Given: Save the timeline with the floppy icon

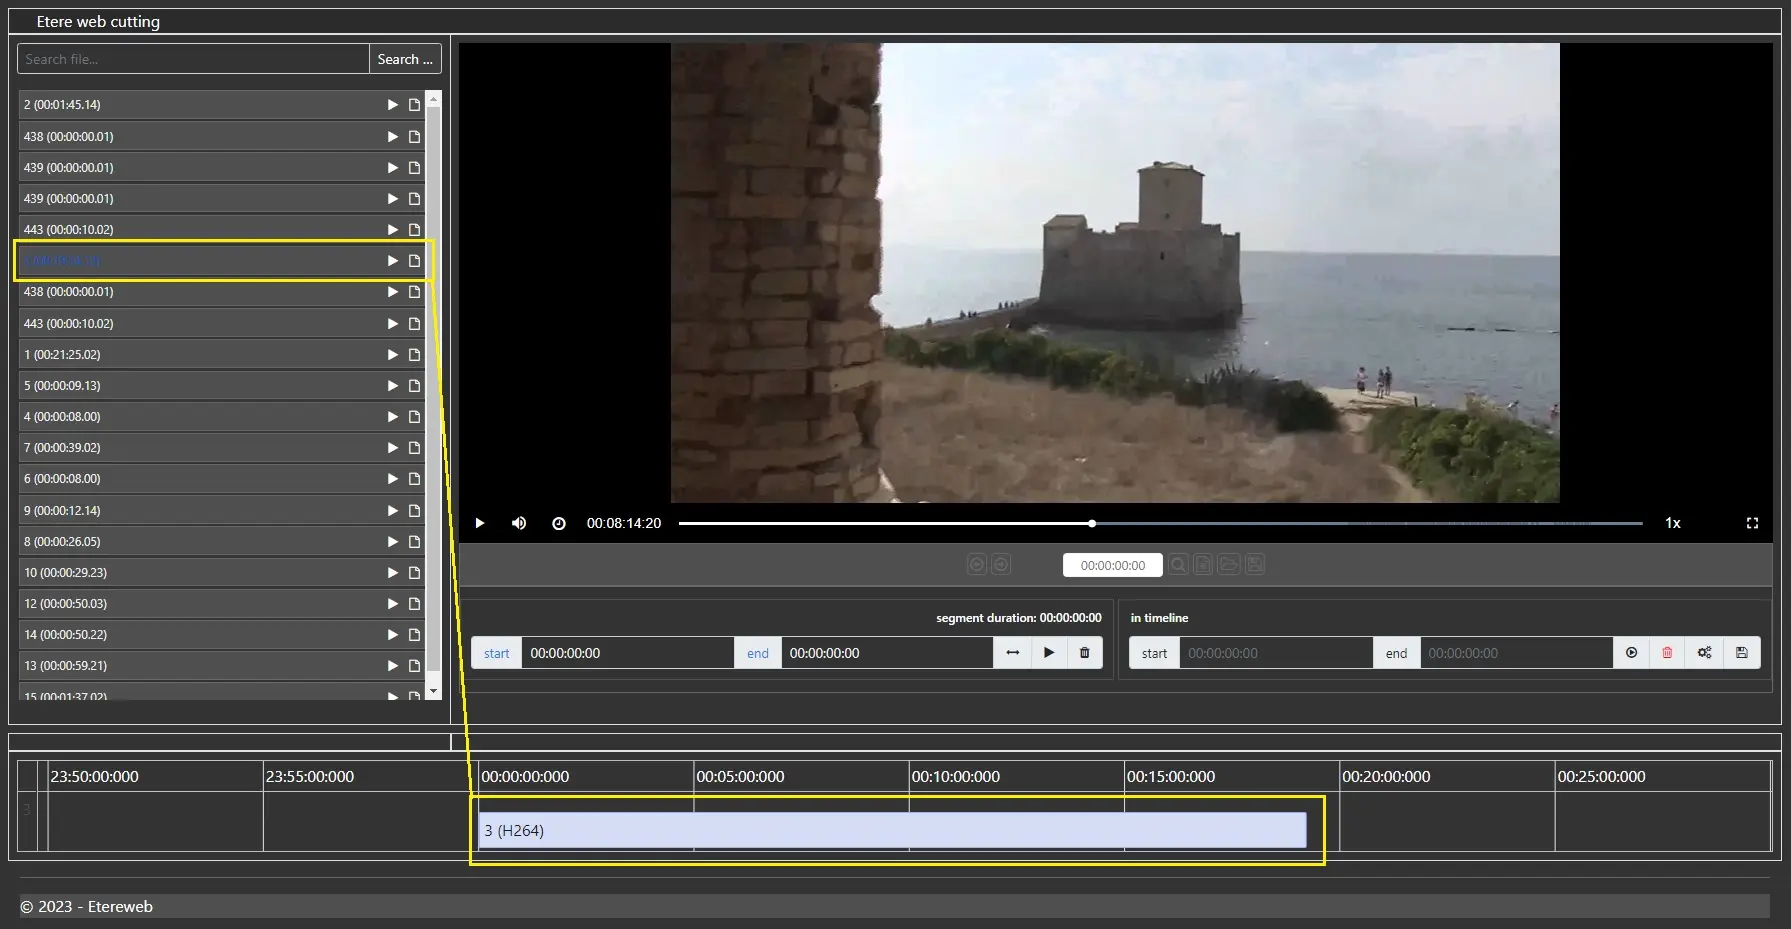Looking at the screenshot, I should pos(1741,653).
